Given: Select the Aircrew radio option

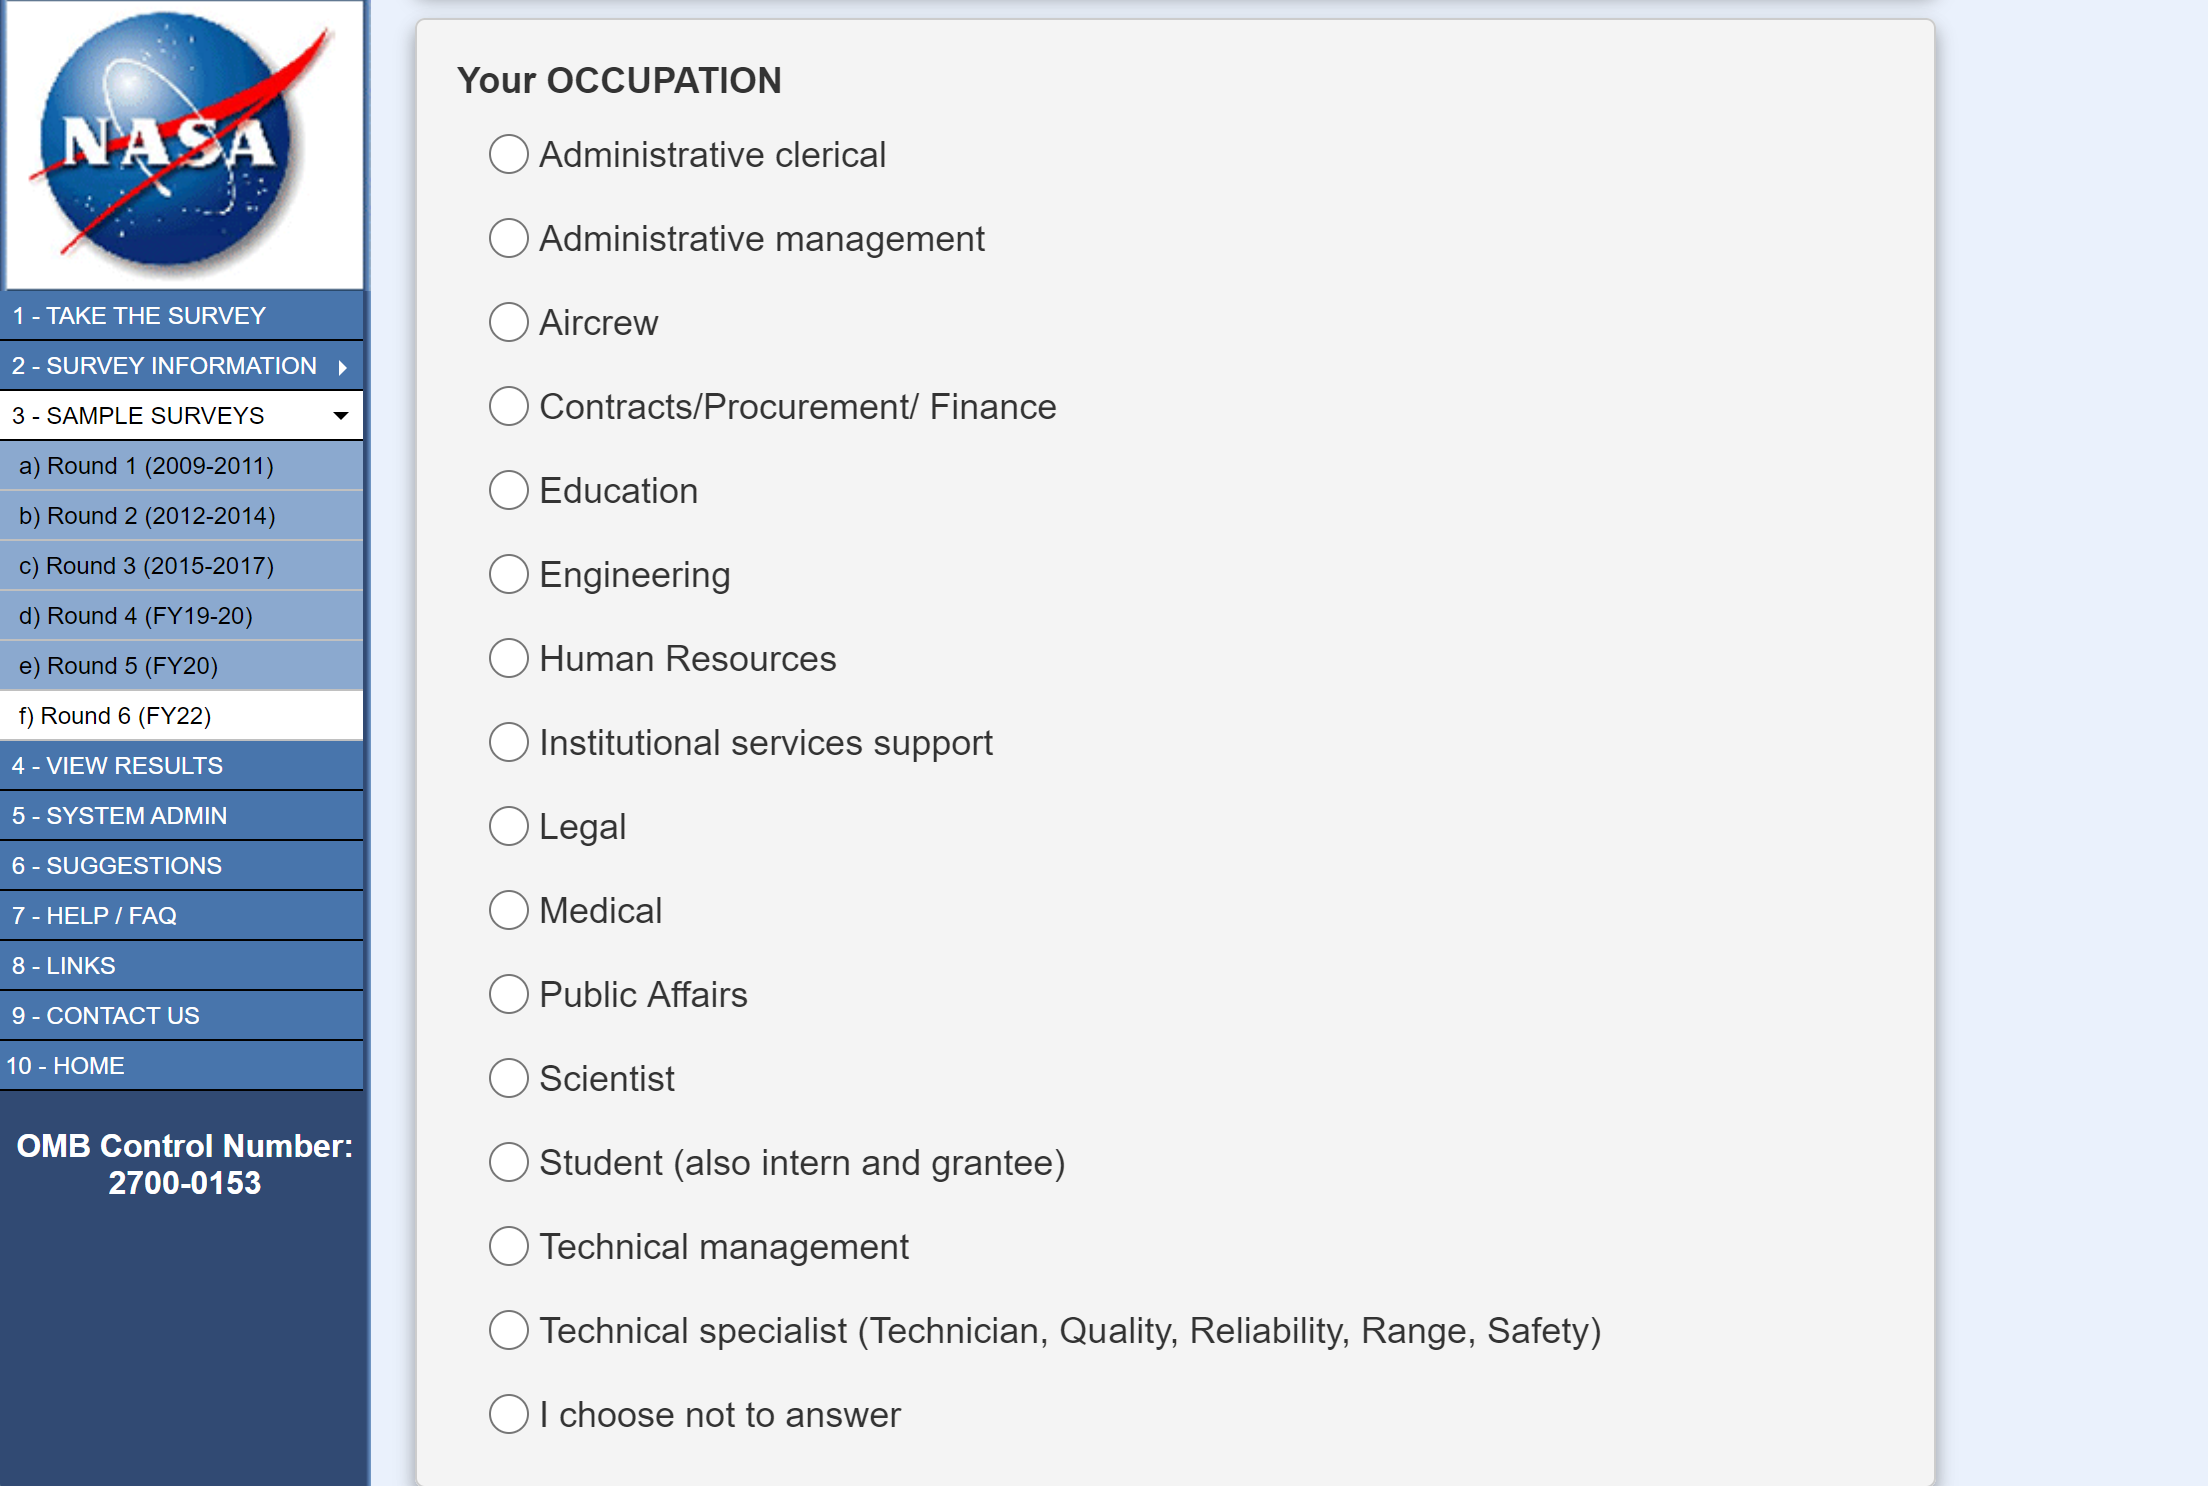Looking at the screenshot, I should click(x=508, y=323).
